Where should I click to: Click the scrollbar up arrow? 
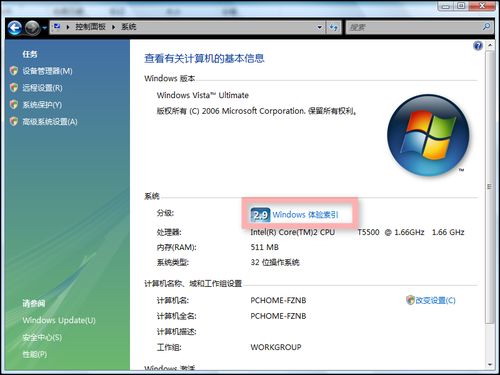click(x=490, y=45)
